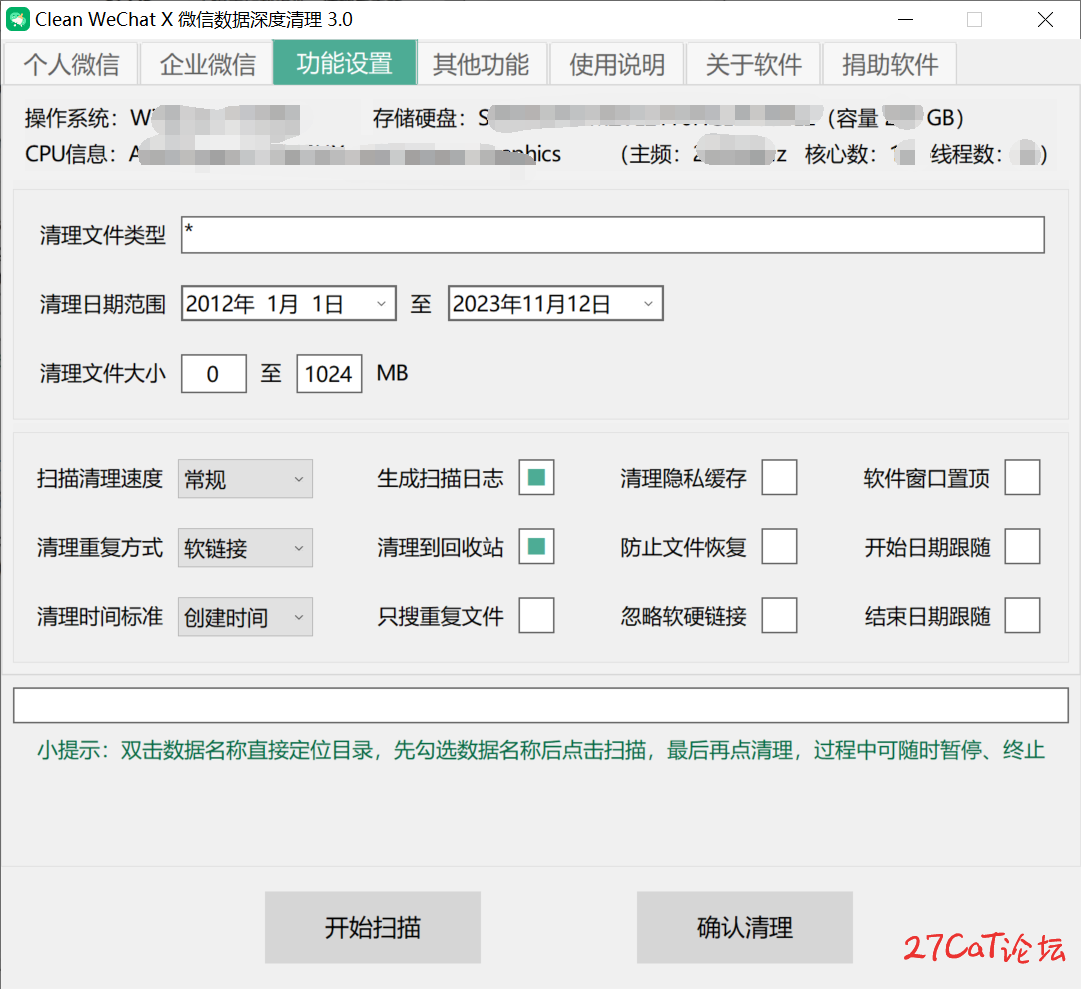Minimize the Clean WeChat X window
This screenshot has height=989, width=1081.
click(906, 20)
